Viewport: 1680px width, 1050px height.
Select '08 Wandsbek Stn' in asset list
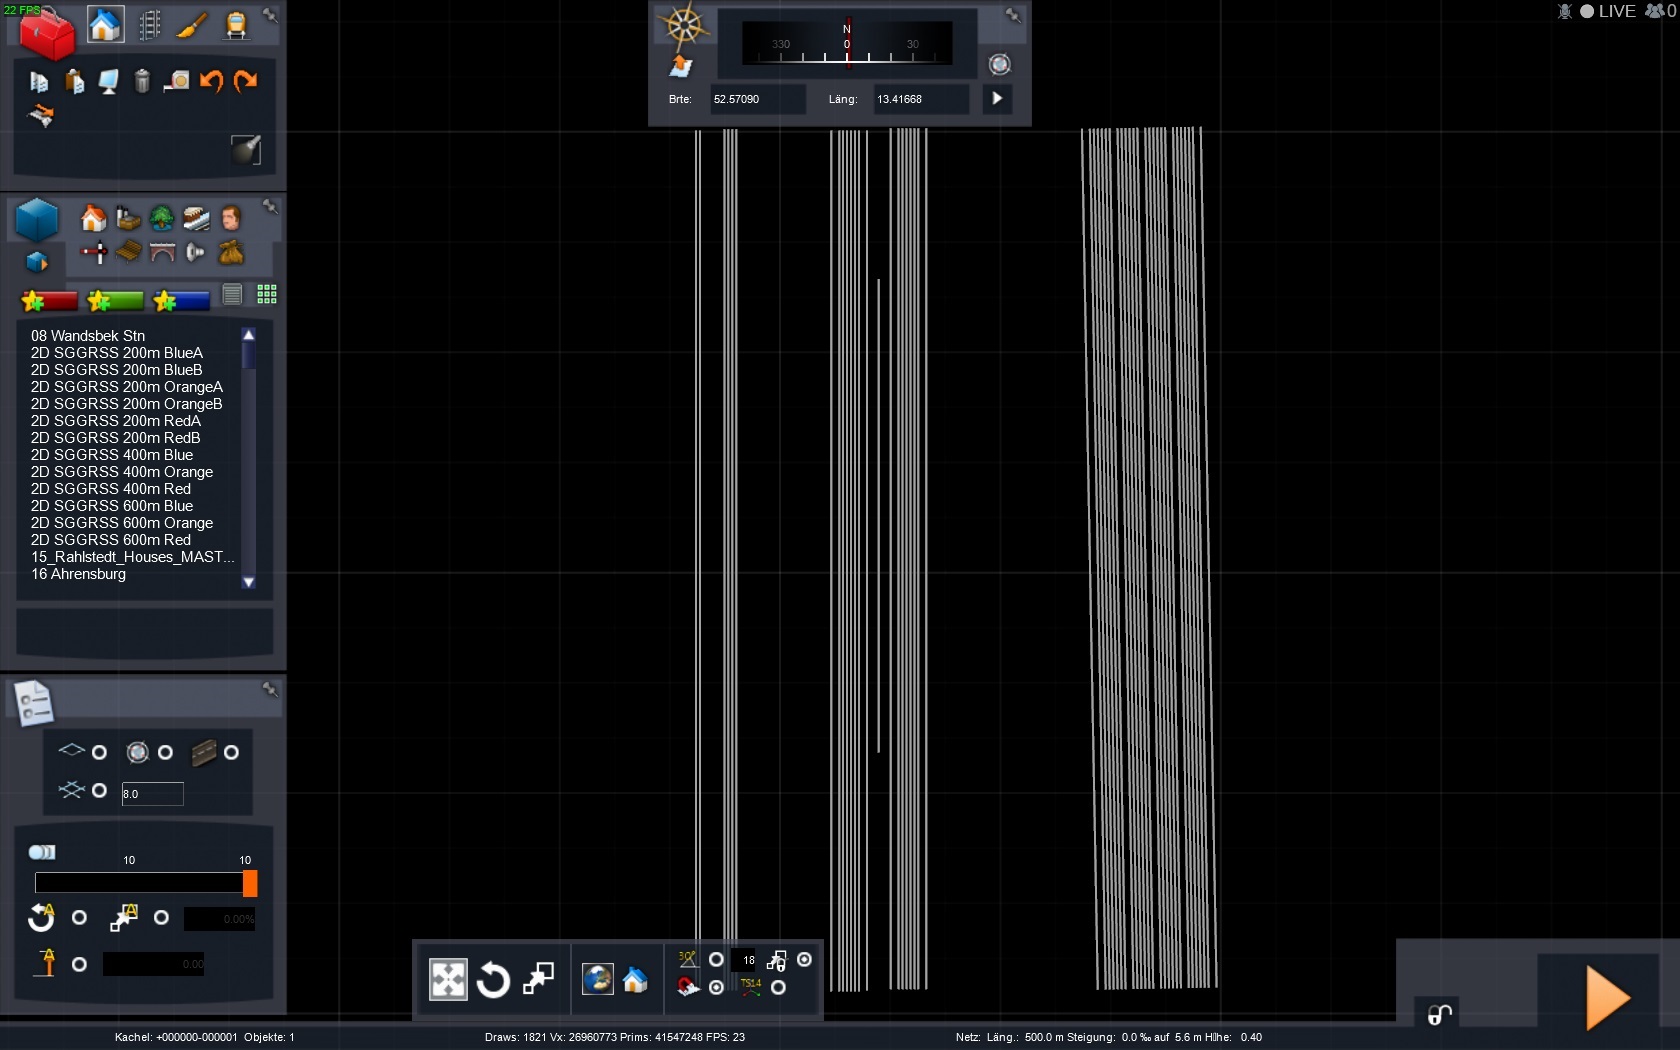[x=88, y=336]
